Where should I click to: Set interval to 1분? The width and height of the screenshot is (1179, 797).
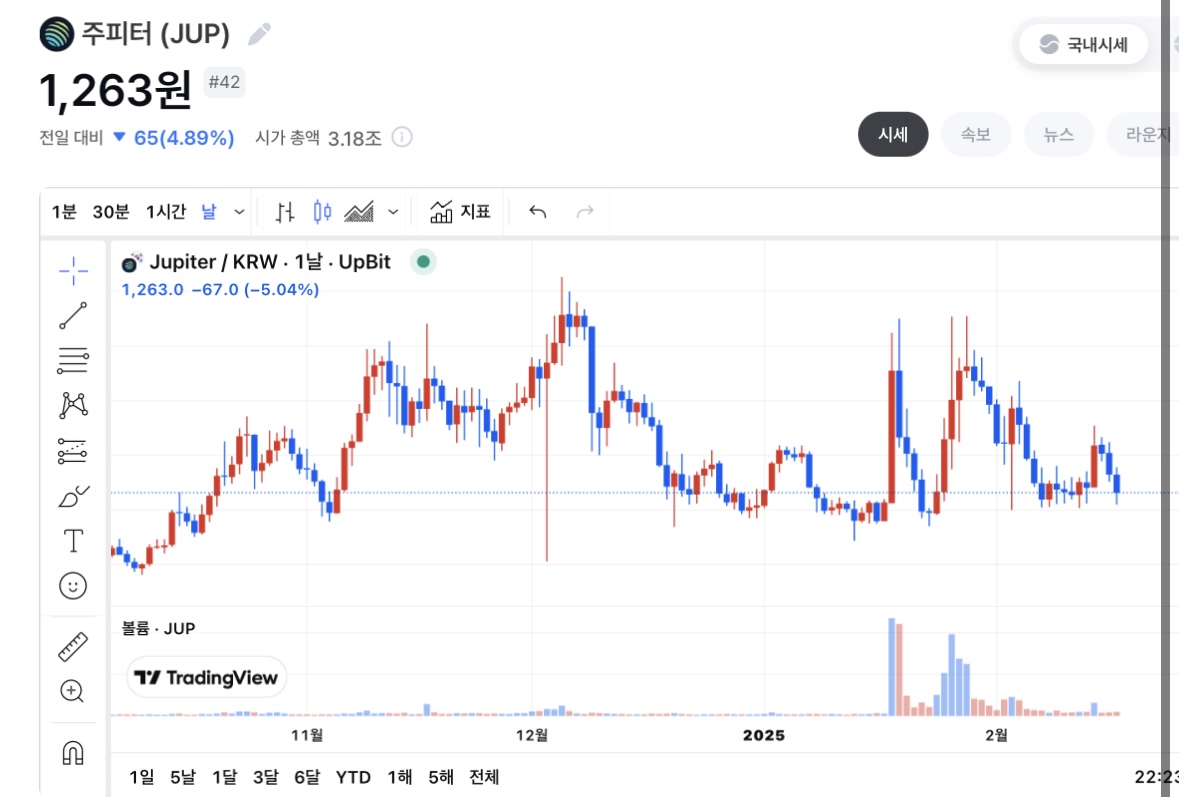click(64, 212)
